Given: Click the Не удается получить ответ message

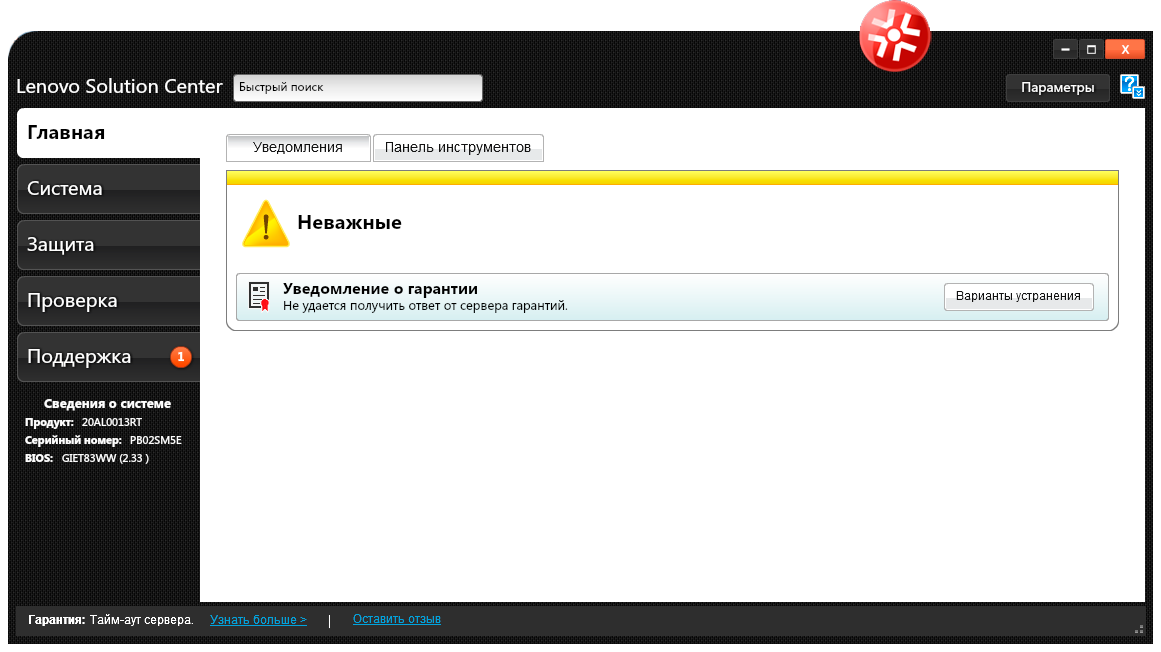Looking at the screenshot, I should [425, 306].
